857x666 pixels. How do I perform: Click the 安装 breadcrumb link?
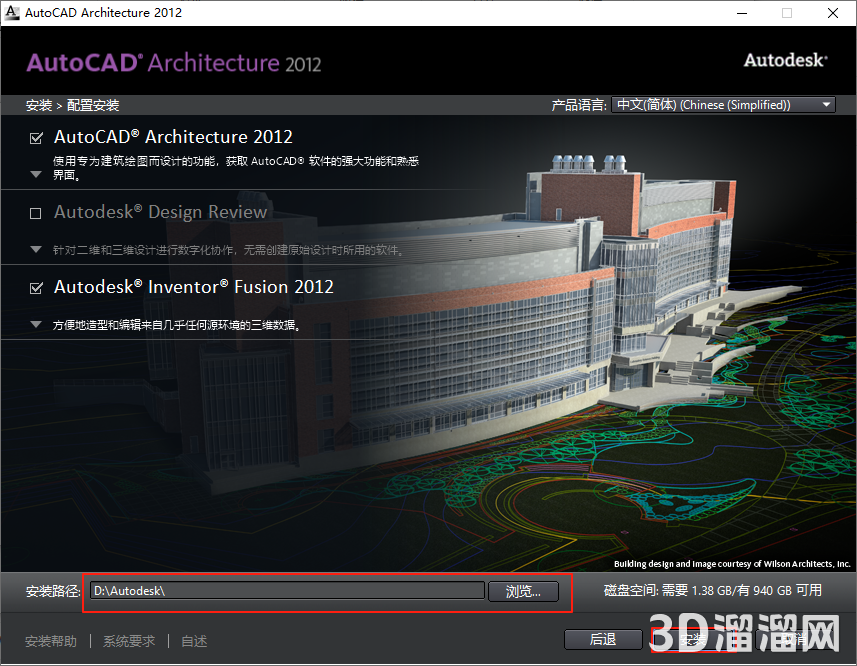[38, 105]
